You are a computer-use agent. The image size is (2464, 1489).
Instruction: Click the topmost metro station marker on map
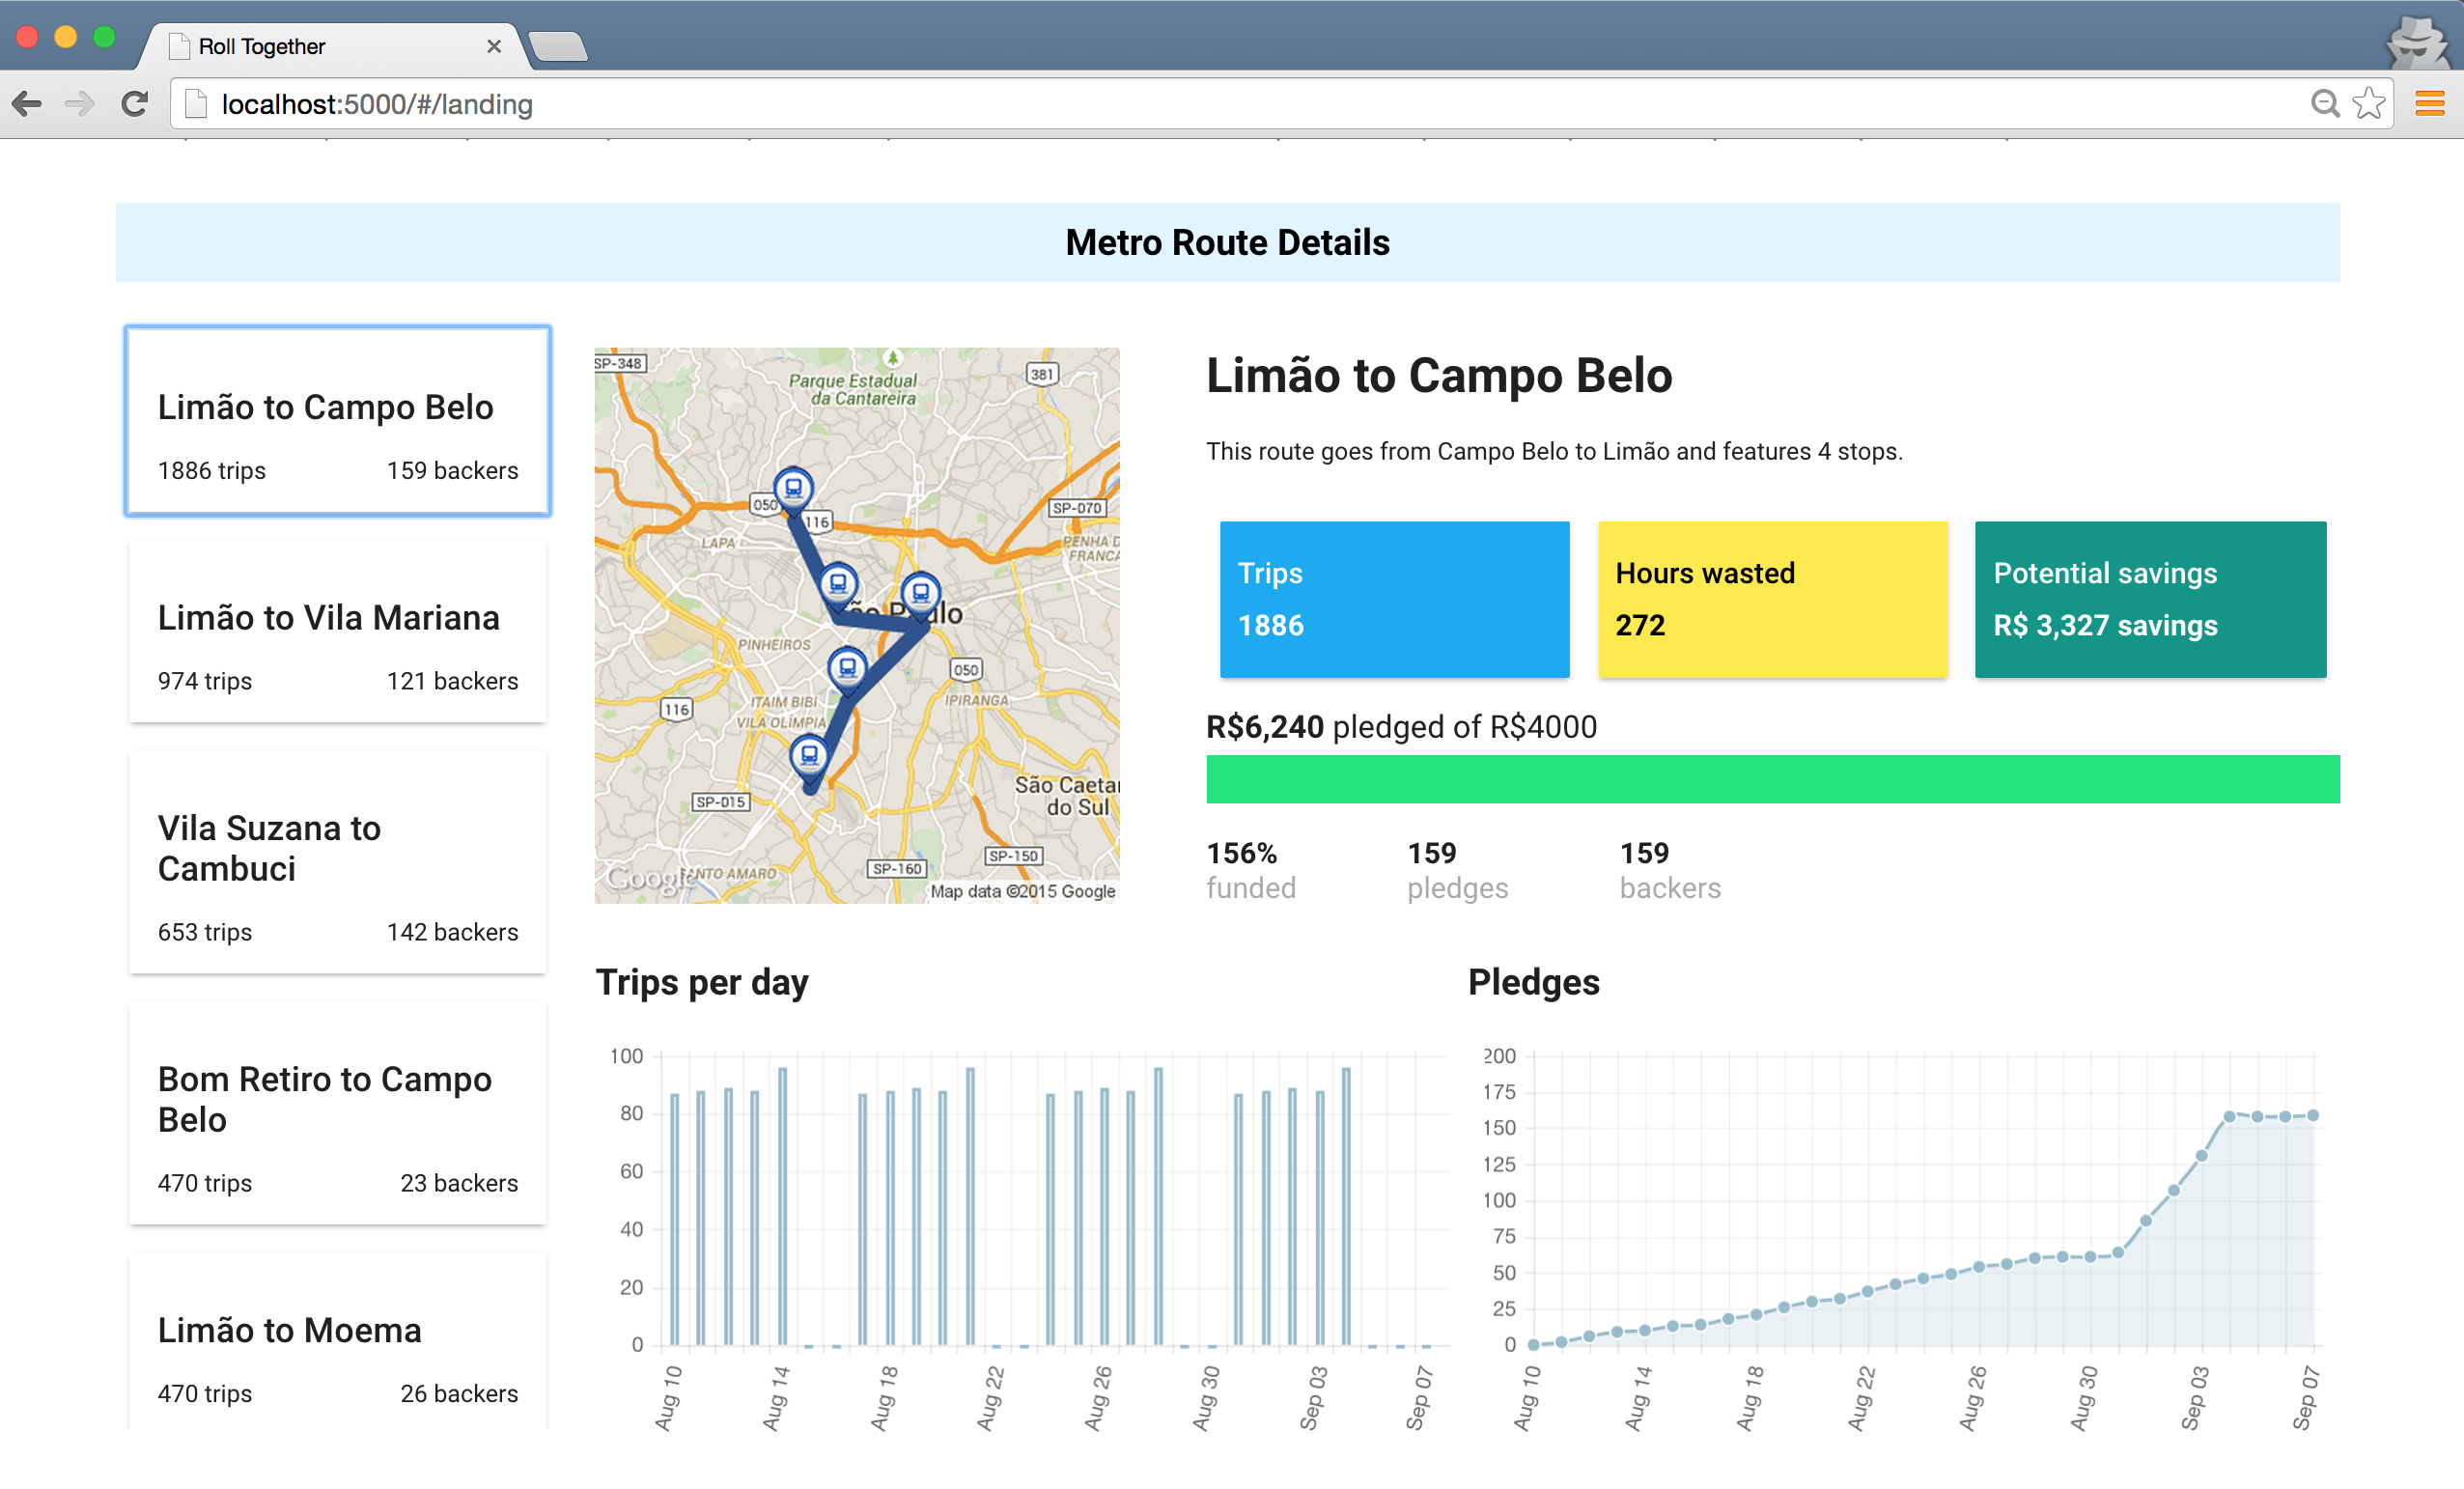(x=793, y=489)
